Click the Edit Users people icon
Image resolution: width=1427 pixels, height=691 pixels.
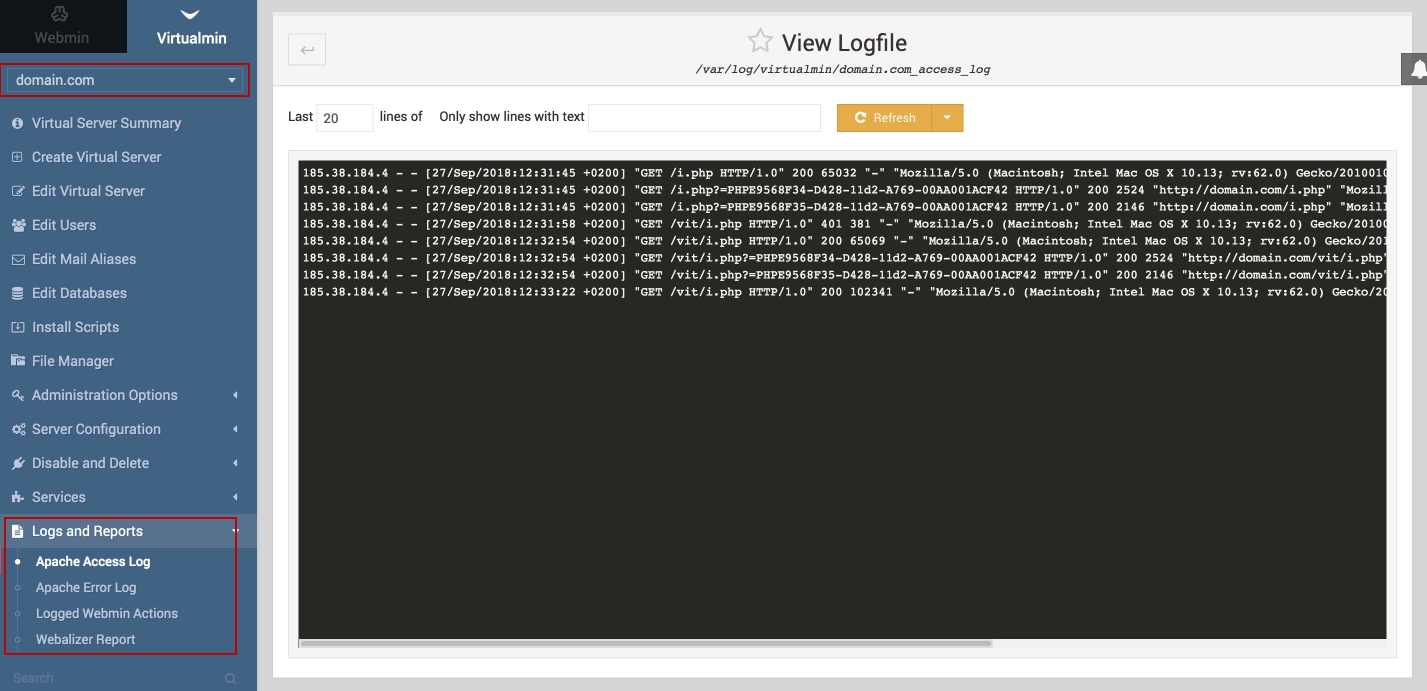tap(17, 225)
